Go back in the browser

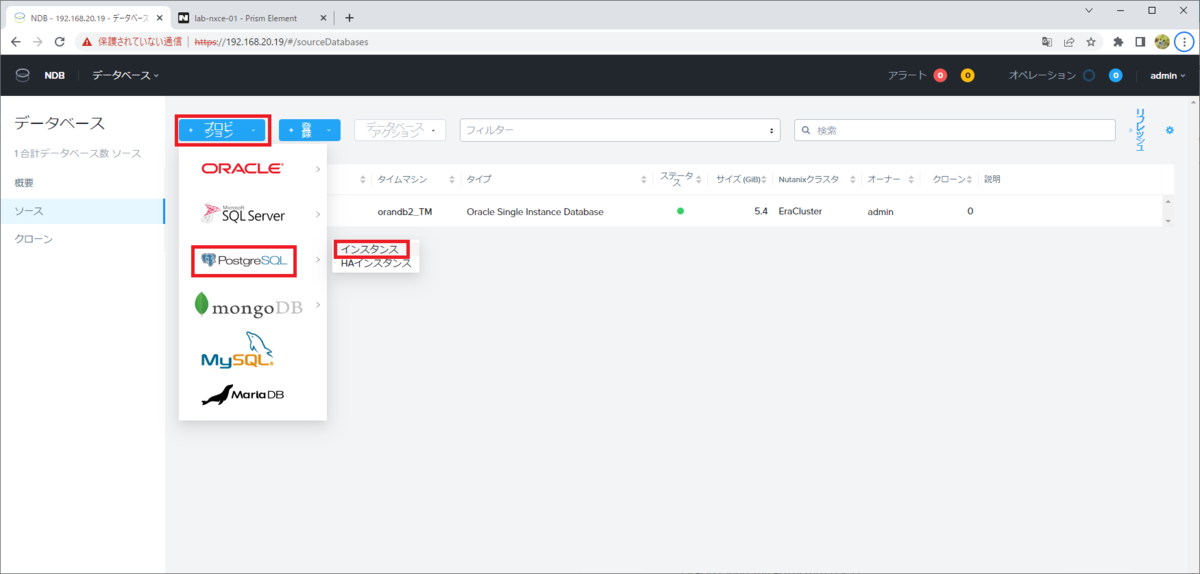coord(15,42)
